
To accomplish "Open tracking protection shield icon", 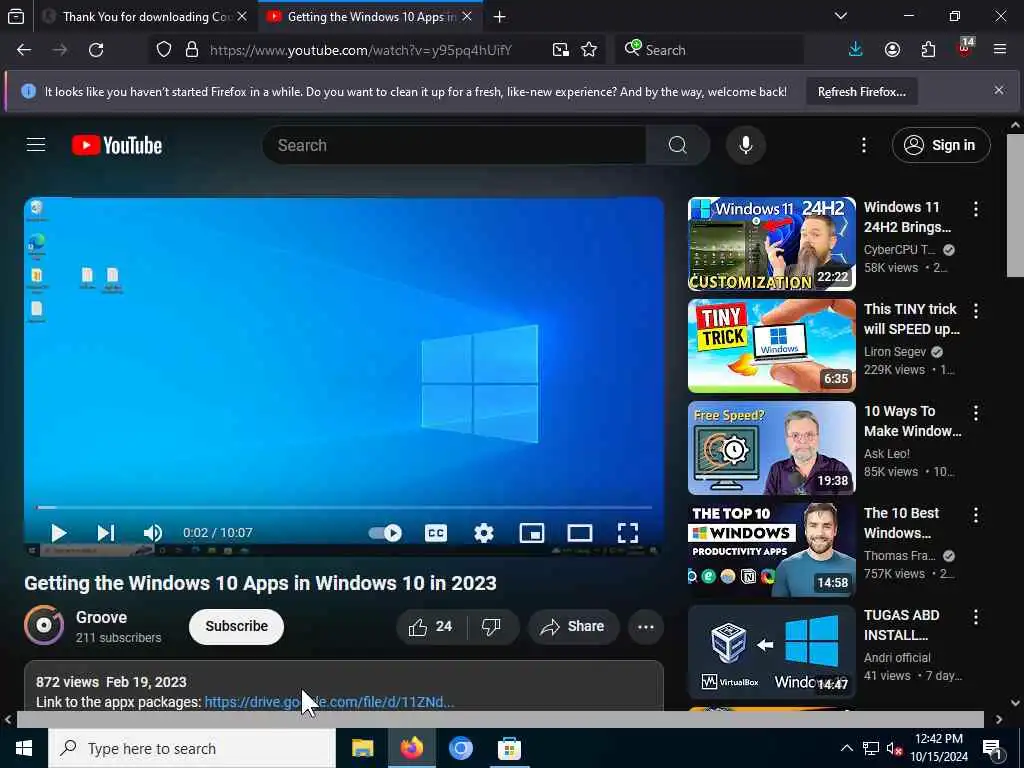I will click(x=164, y=50).
